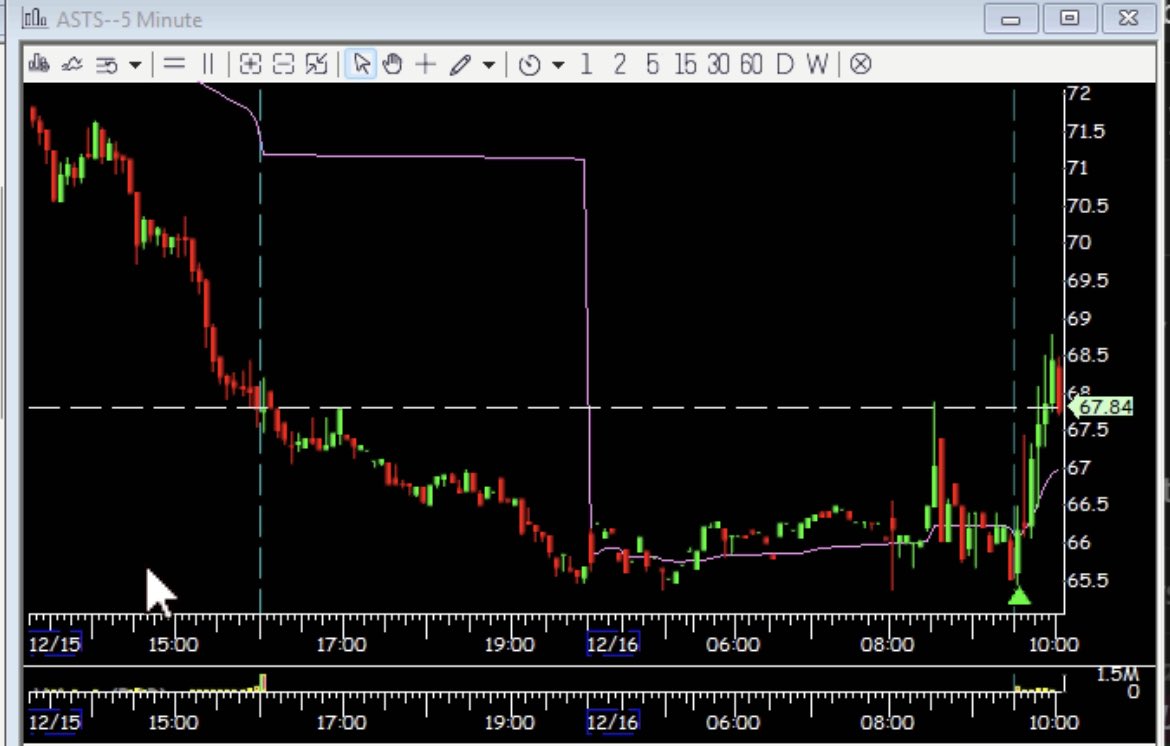
Task: Click the green up-triangle marker on chart
Action: click(1019, 595)
